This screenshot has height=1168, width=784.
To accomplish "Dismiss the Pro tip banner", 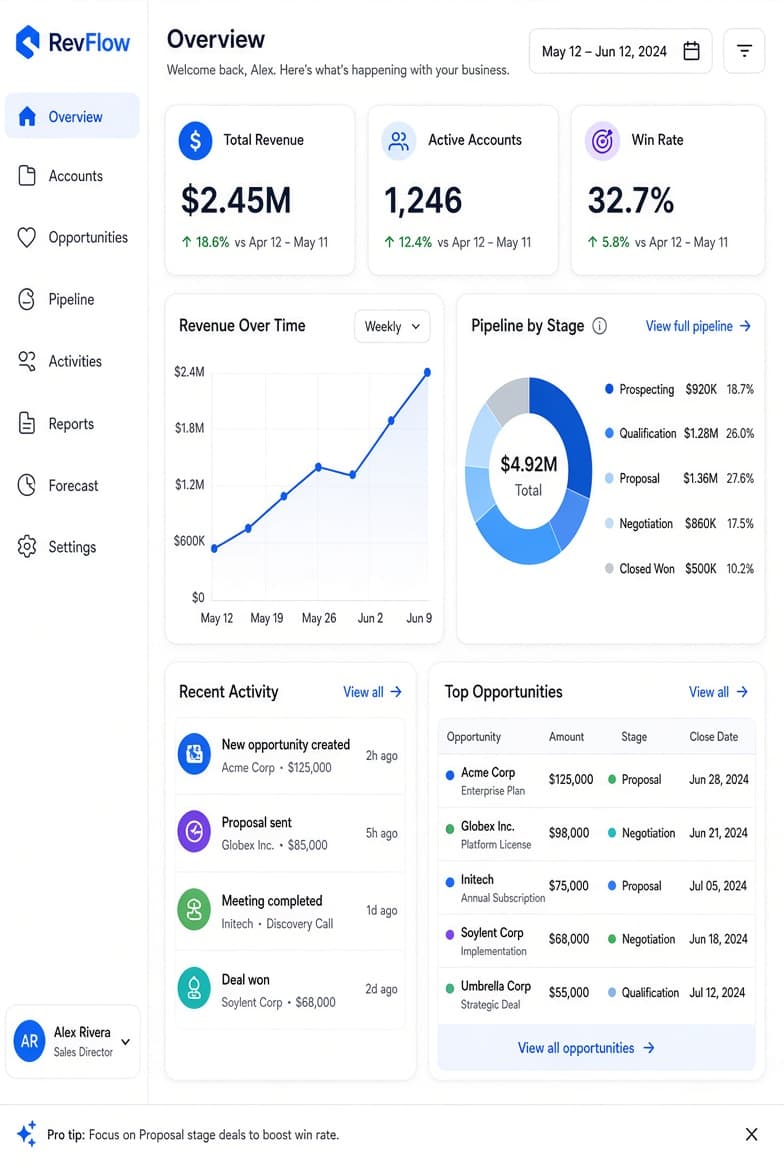I will pos(751,1134).
